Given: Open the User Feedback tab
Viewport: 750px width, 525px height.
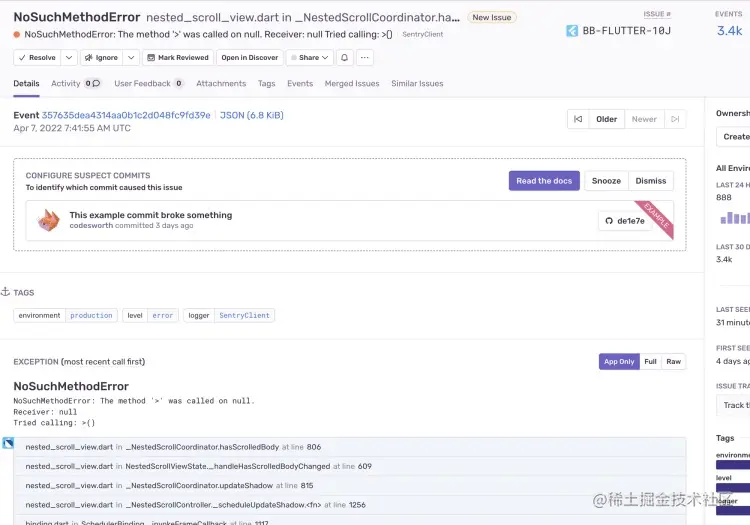Looking at the screenshot, I should (x=149, y=83).
